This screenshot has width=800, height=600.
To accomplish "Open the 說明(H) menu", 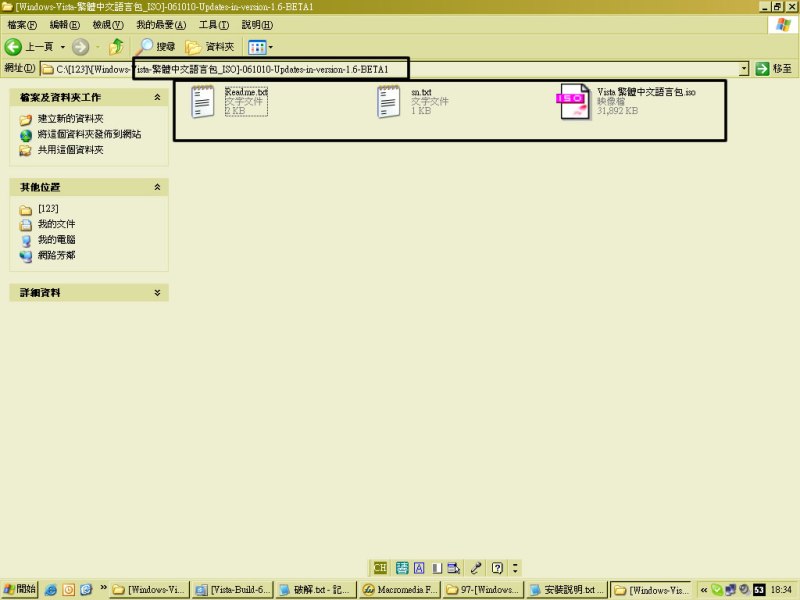I will coord(257,25).
